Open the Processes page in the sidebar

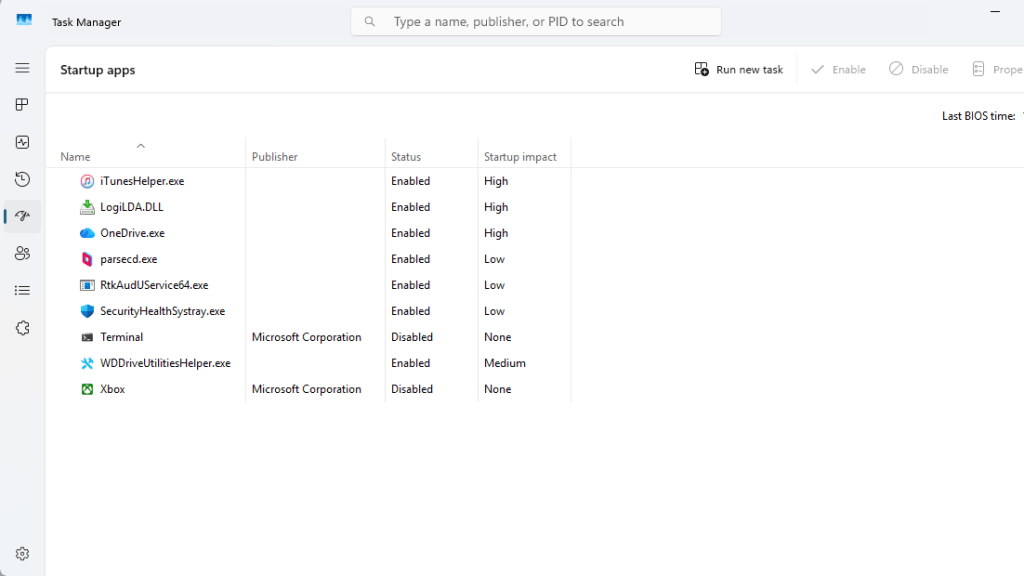click(x=22, y=104)
